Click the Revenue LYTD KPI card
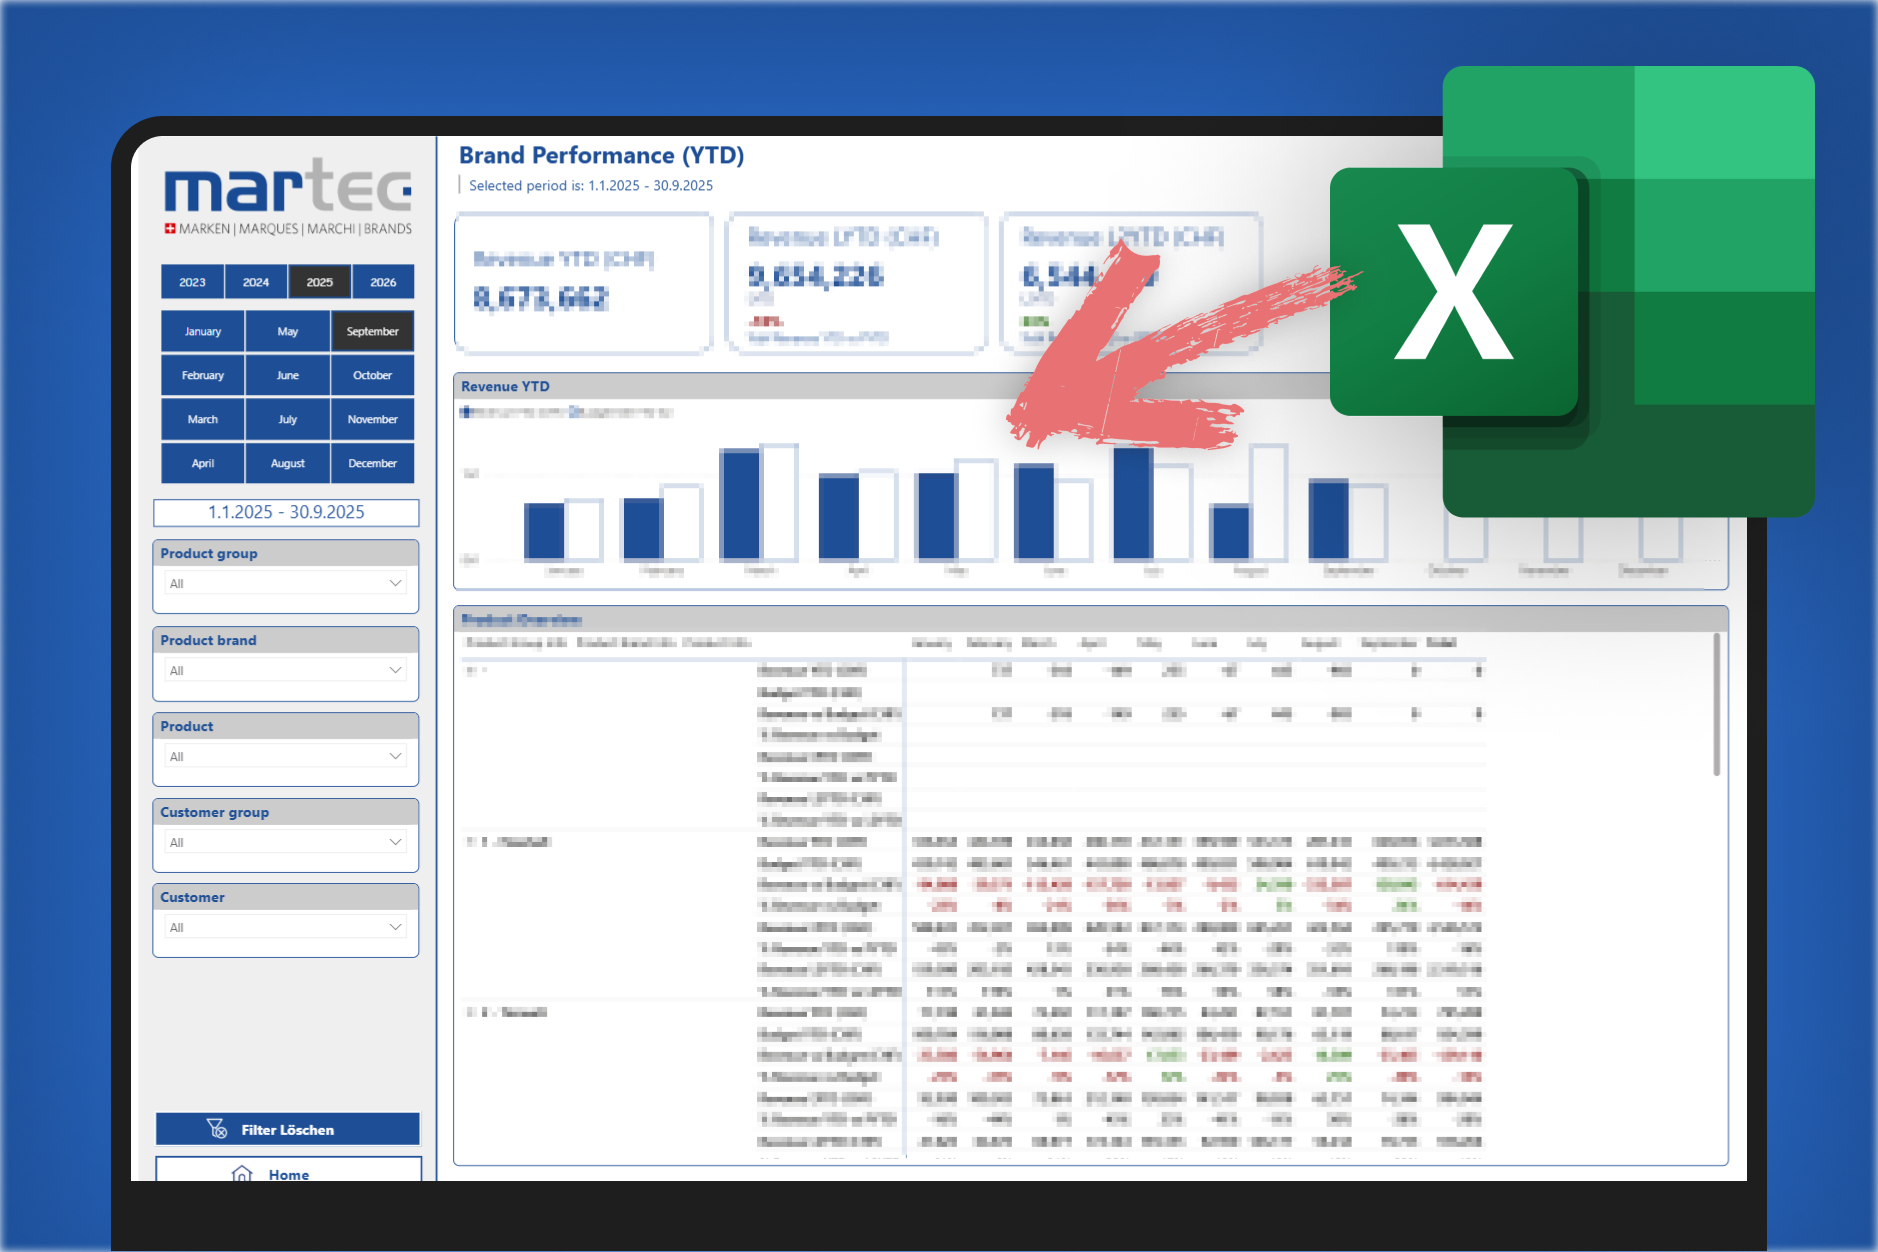 857,283
